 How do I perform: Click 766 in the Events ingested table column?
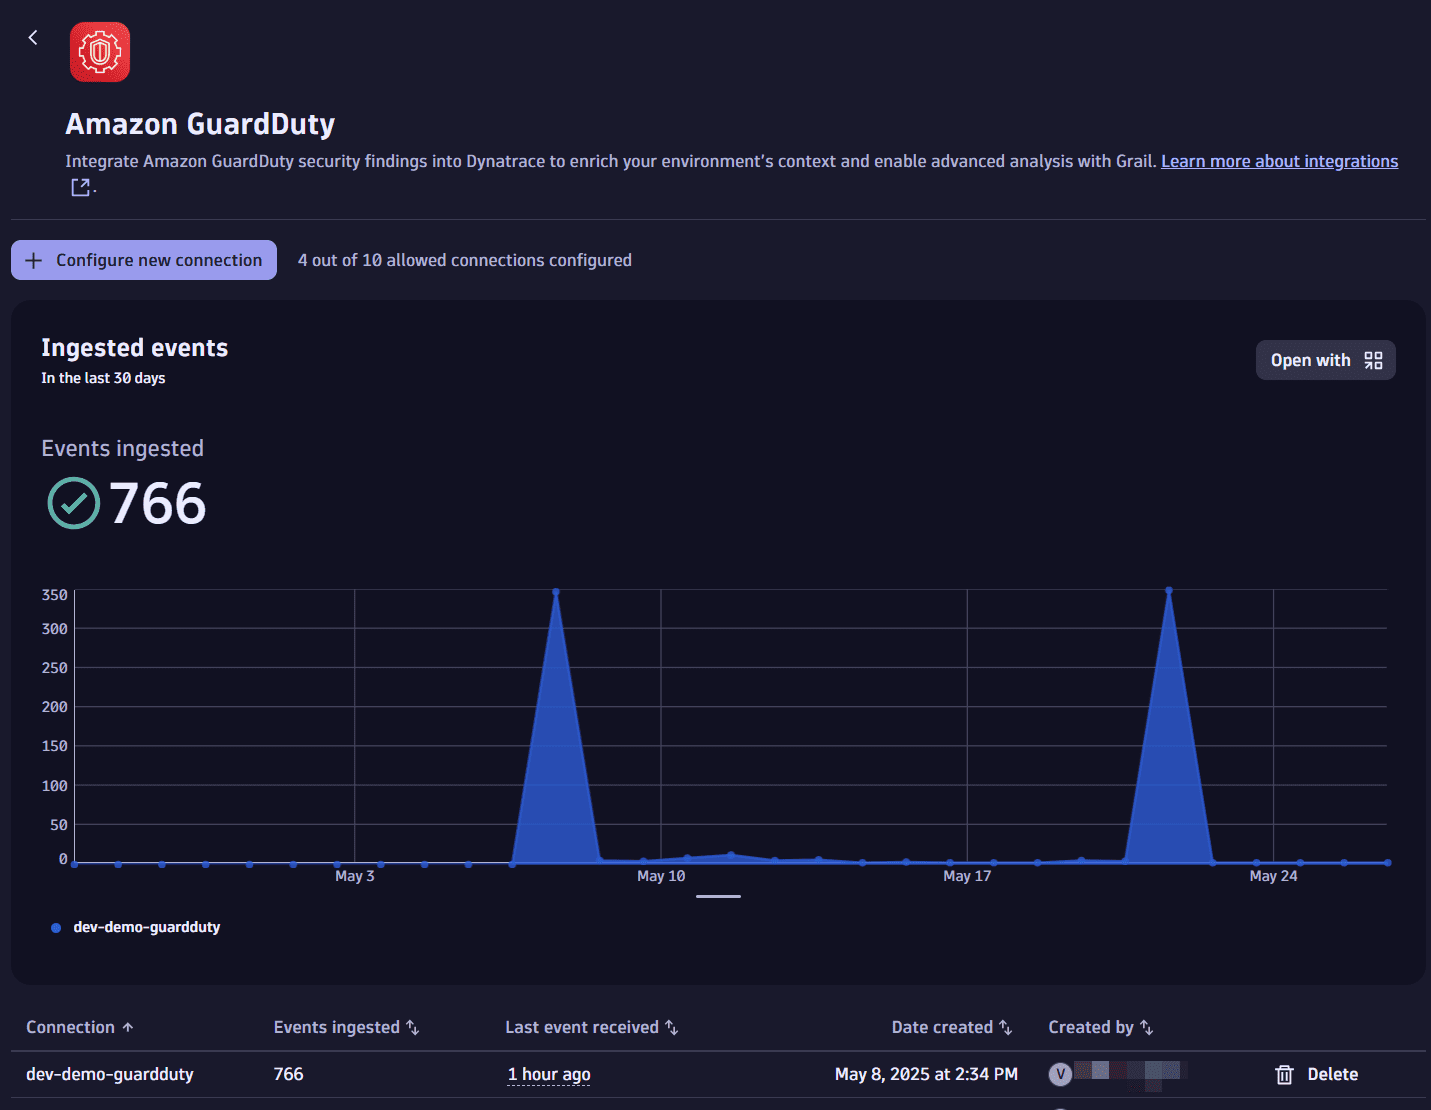coord(288,1074)
